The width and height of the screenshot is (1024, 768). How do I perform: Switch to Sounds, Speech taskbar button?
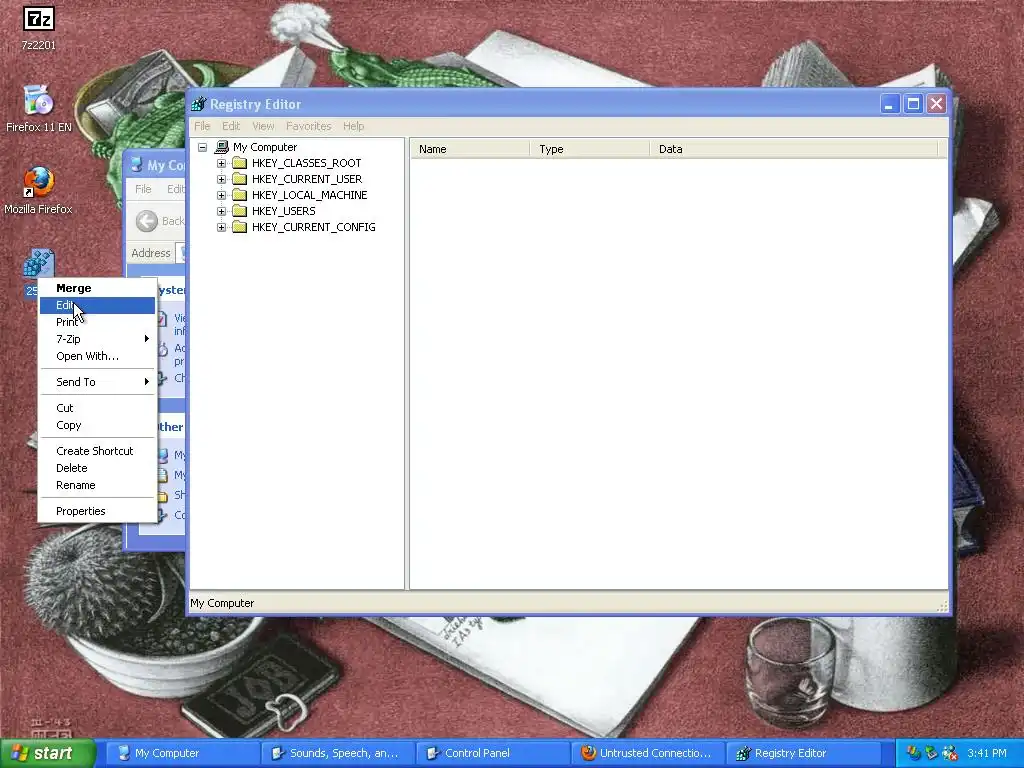click(337, 753)
